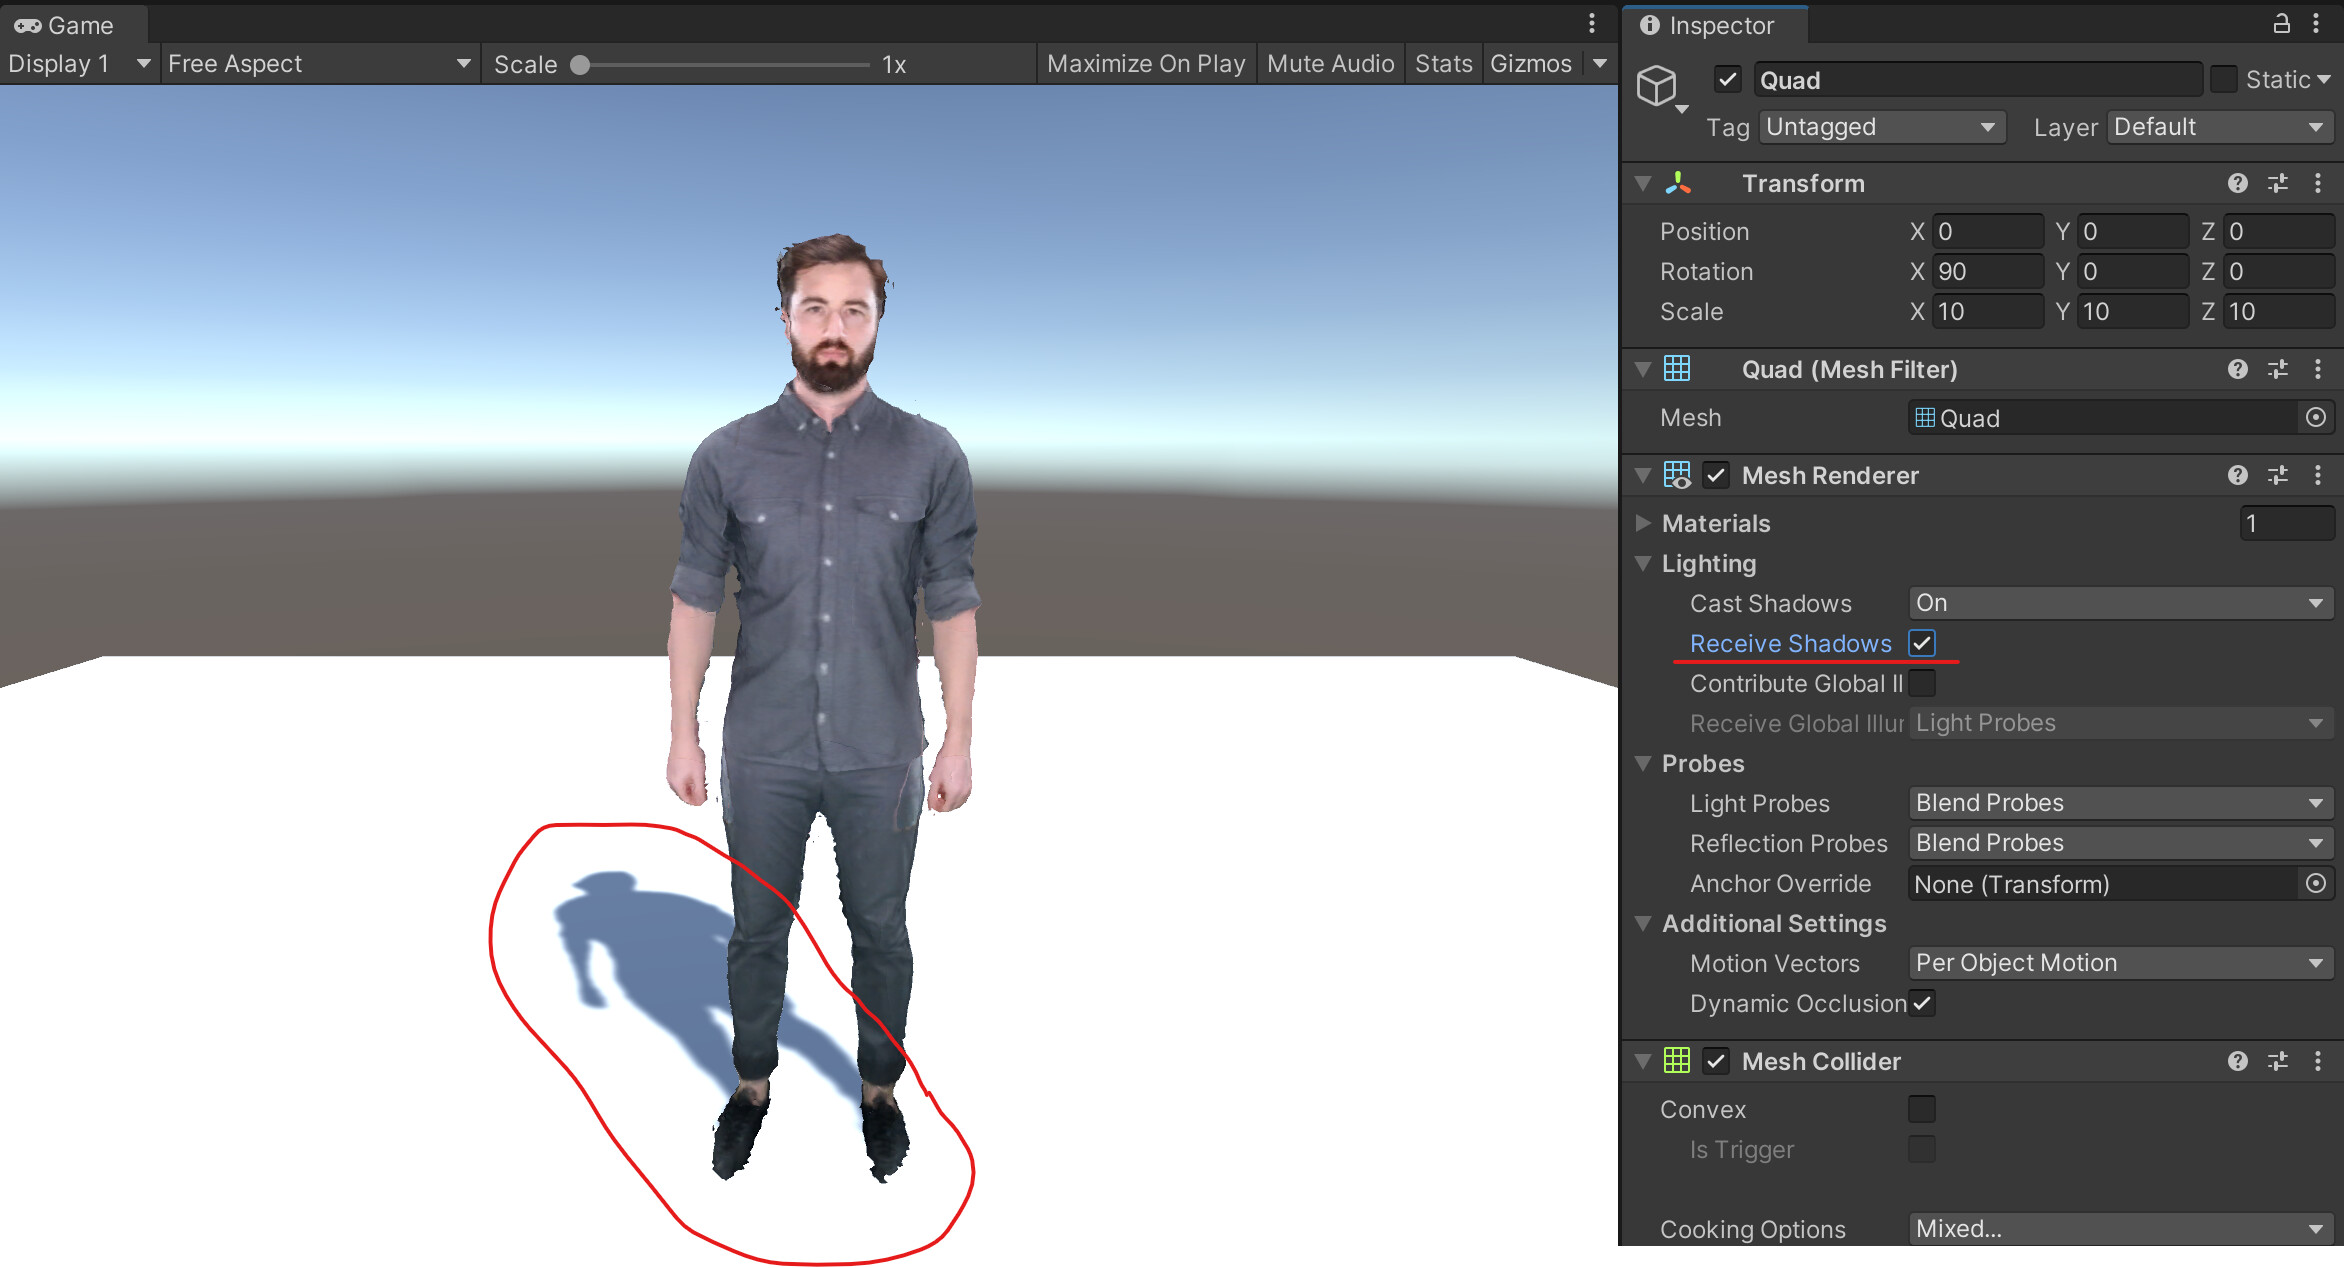
Task: Toggle the Maximize On Play button
Action: click(1145, 64)
